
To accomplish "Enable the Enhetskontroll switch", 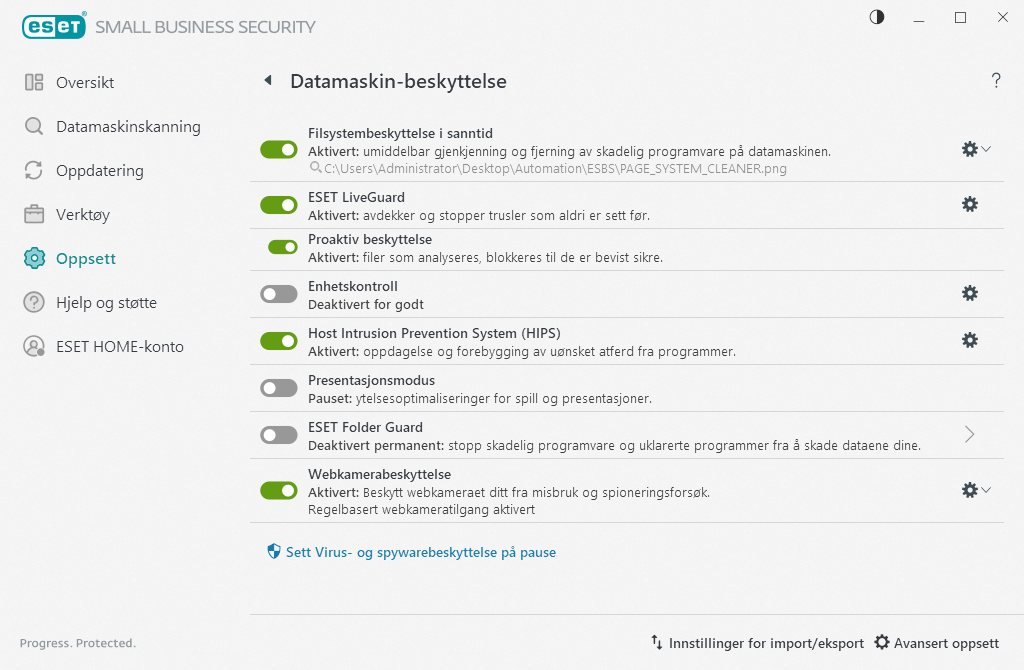I will click(279, 293).
